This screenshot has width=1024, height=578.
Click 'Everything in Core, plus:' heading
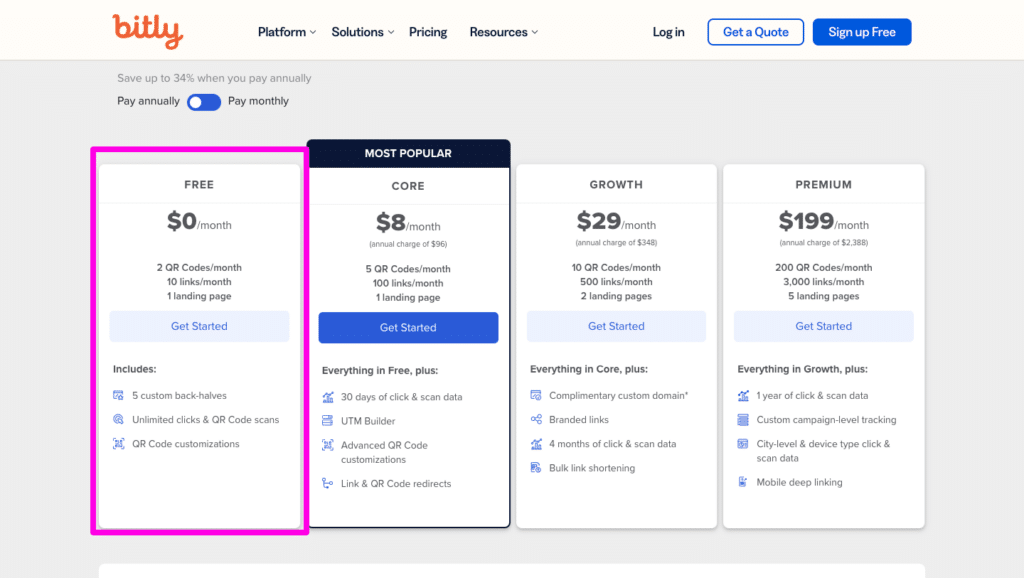pos(588,369)
